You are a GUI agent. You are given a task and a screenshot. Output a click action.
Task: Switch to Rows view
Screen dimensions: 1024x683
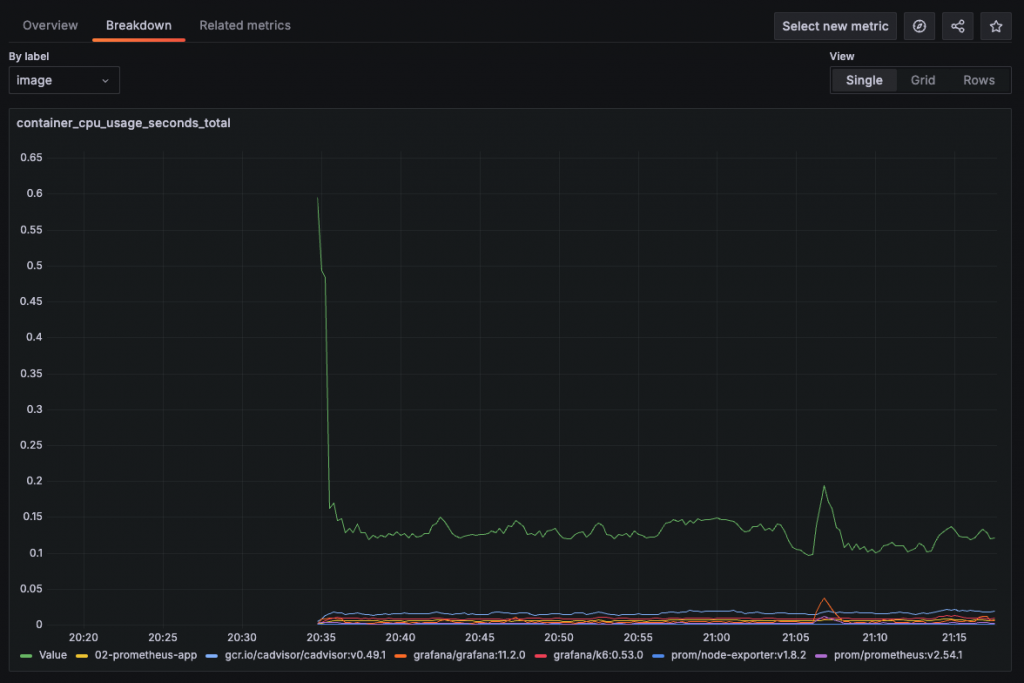tap(979, 80)
